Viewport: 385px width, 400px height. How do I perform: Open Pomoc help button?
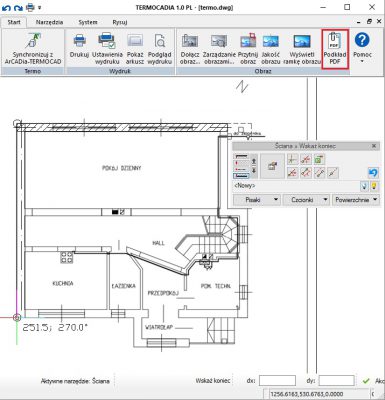click(362, 48)
